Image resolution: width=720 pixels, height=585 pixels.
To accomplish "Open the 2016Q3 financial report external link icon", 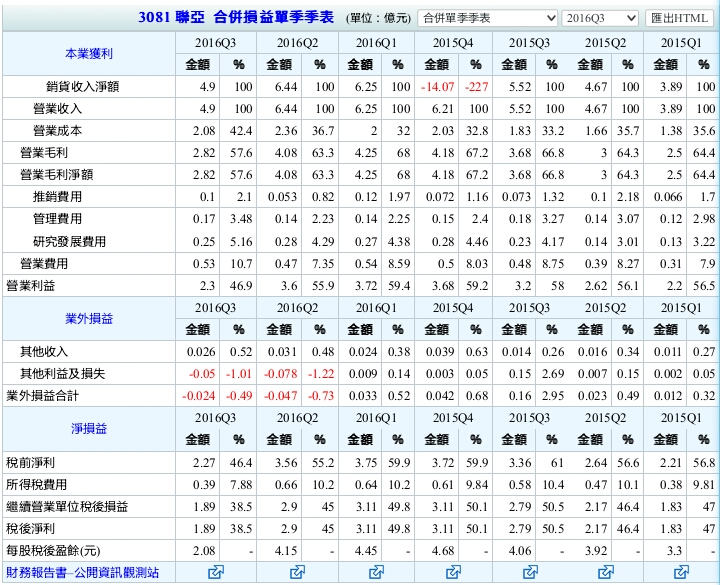I will tap(216, 572).
